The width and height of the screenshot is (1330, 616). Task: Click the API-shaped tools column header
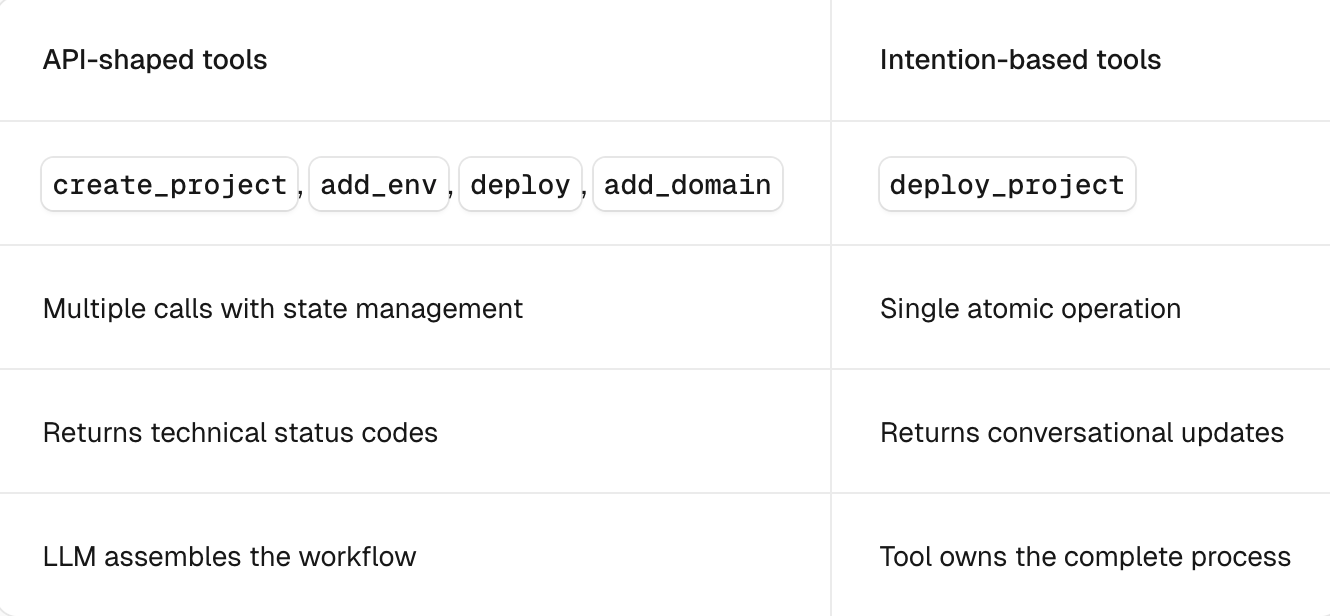pos(155,60)
